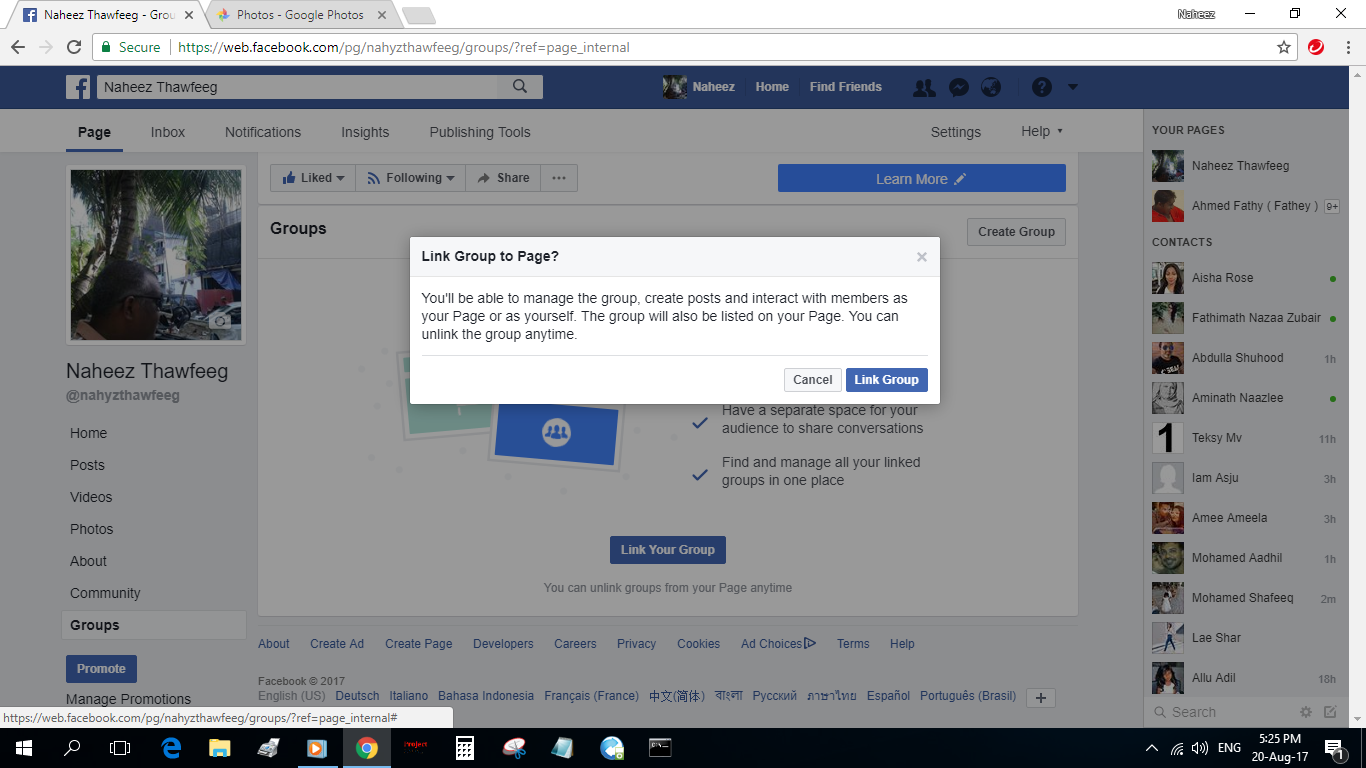Open chat with Fathimath Nazaa Zubair
1366x768 pixels.
coord(1244,318)
